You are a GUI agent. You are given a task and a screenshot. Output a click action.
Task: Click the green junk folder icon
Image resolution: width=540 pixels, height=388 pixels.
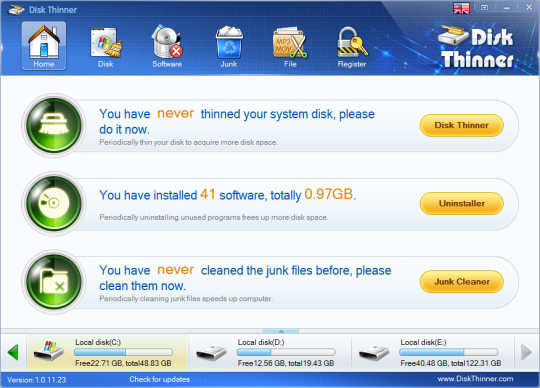[54, 282]
